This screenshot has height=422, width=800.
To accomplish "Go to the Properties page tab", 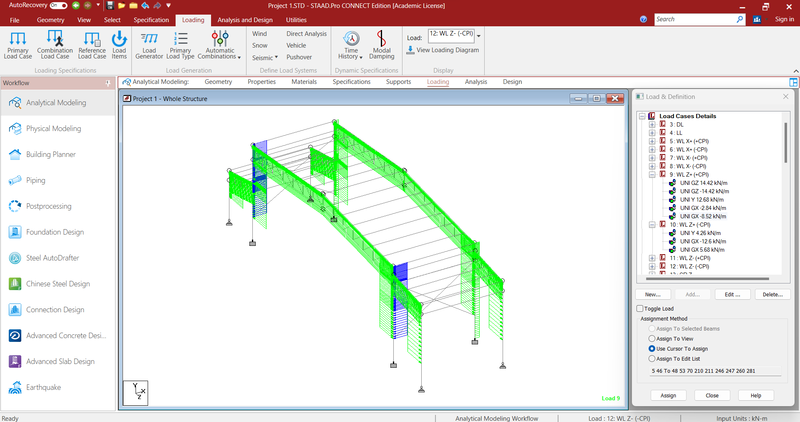I will [262, 82].
